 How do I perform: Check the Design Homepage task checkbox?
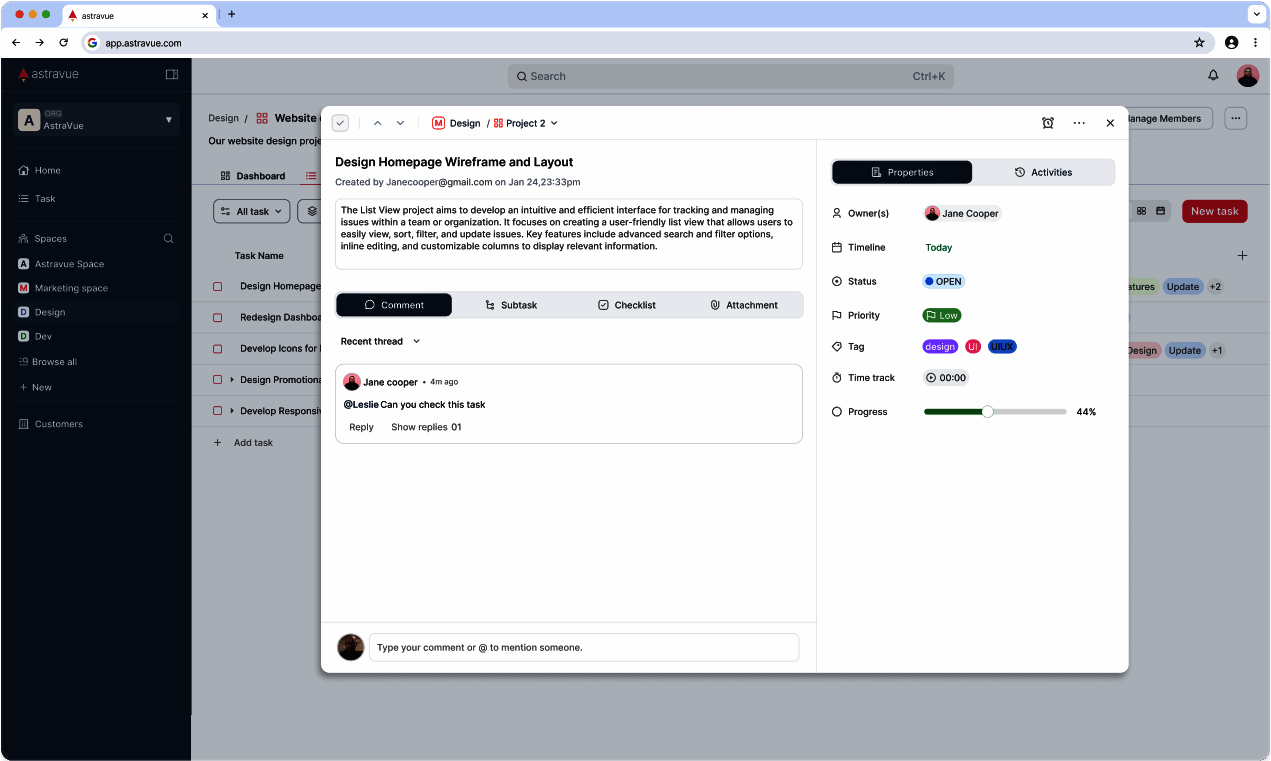coord(217,287)
